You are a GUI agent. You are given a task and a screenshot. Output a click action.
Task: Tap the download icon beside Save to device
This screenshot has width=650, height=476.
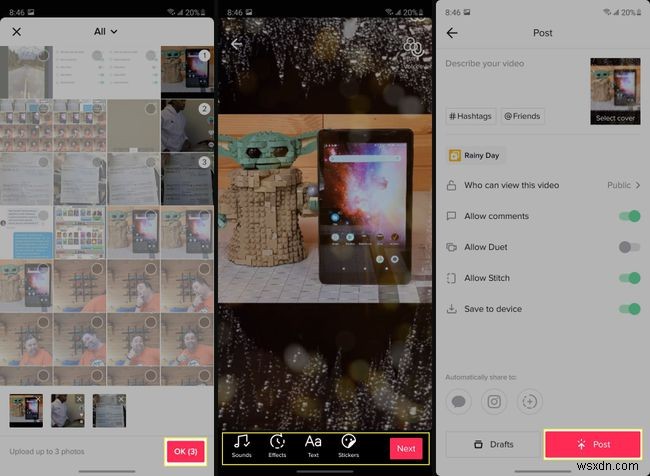tap(451, 309)
